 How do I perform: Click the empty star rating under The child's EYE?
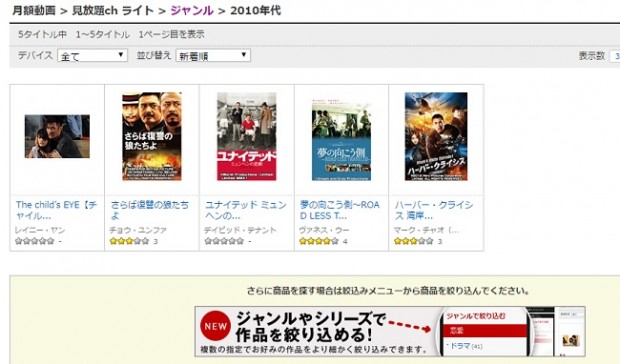click(34, 241)
